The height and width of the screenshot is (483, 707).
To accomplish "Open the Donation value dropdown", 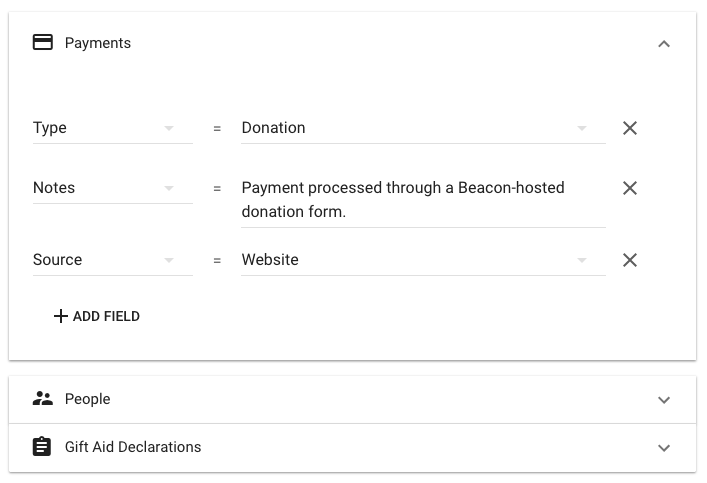I will pos(582,128).
